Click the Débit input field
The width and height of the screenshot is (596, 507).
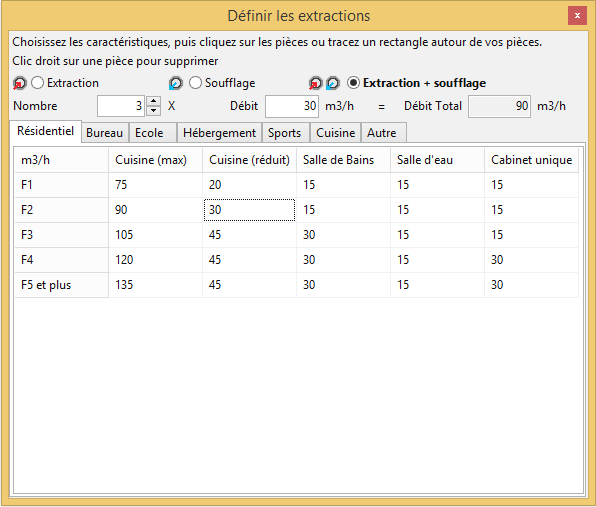[x=292, y=106]
